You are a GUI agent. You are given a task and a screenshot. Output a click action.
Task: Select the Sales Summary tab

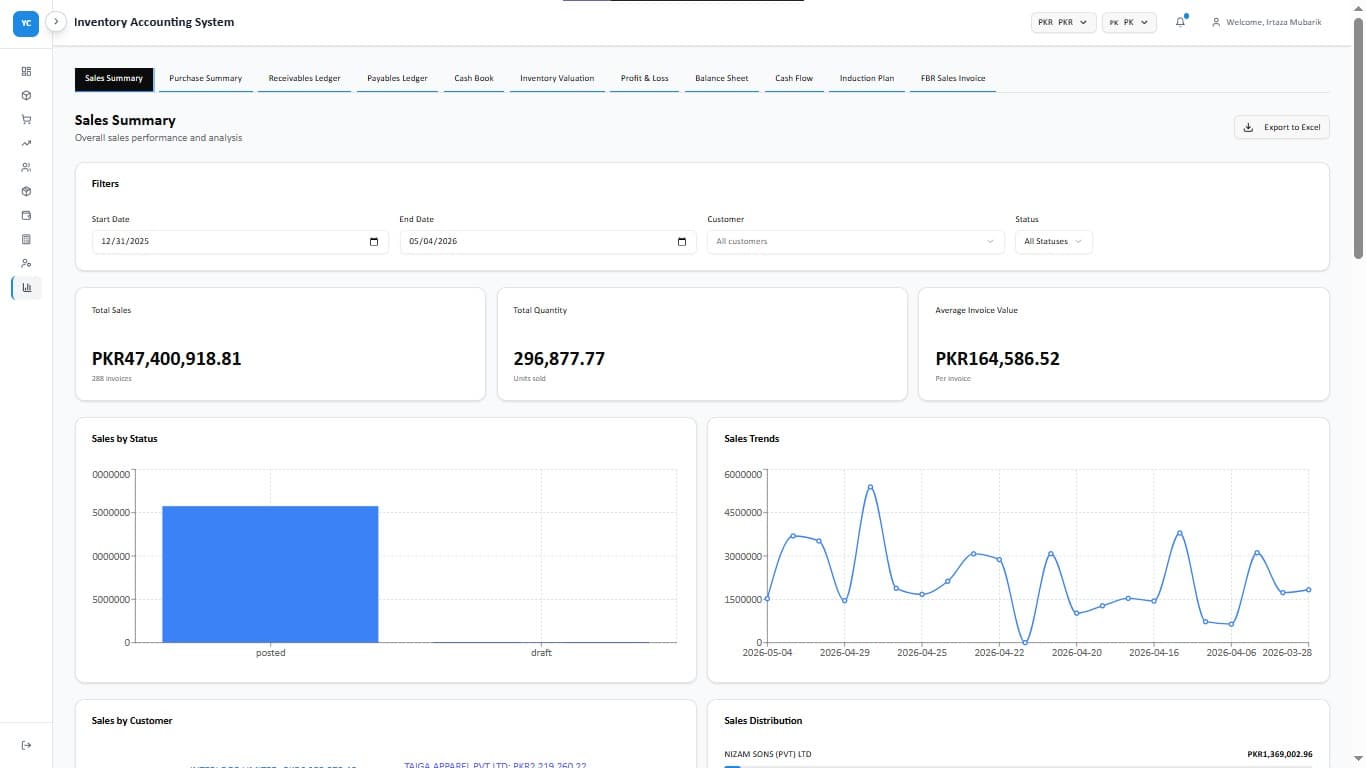[114, 78]
